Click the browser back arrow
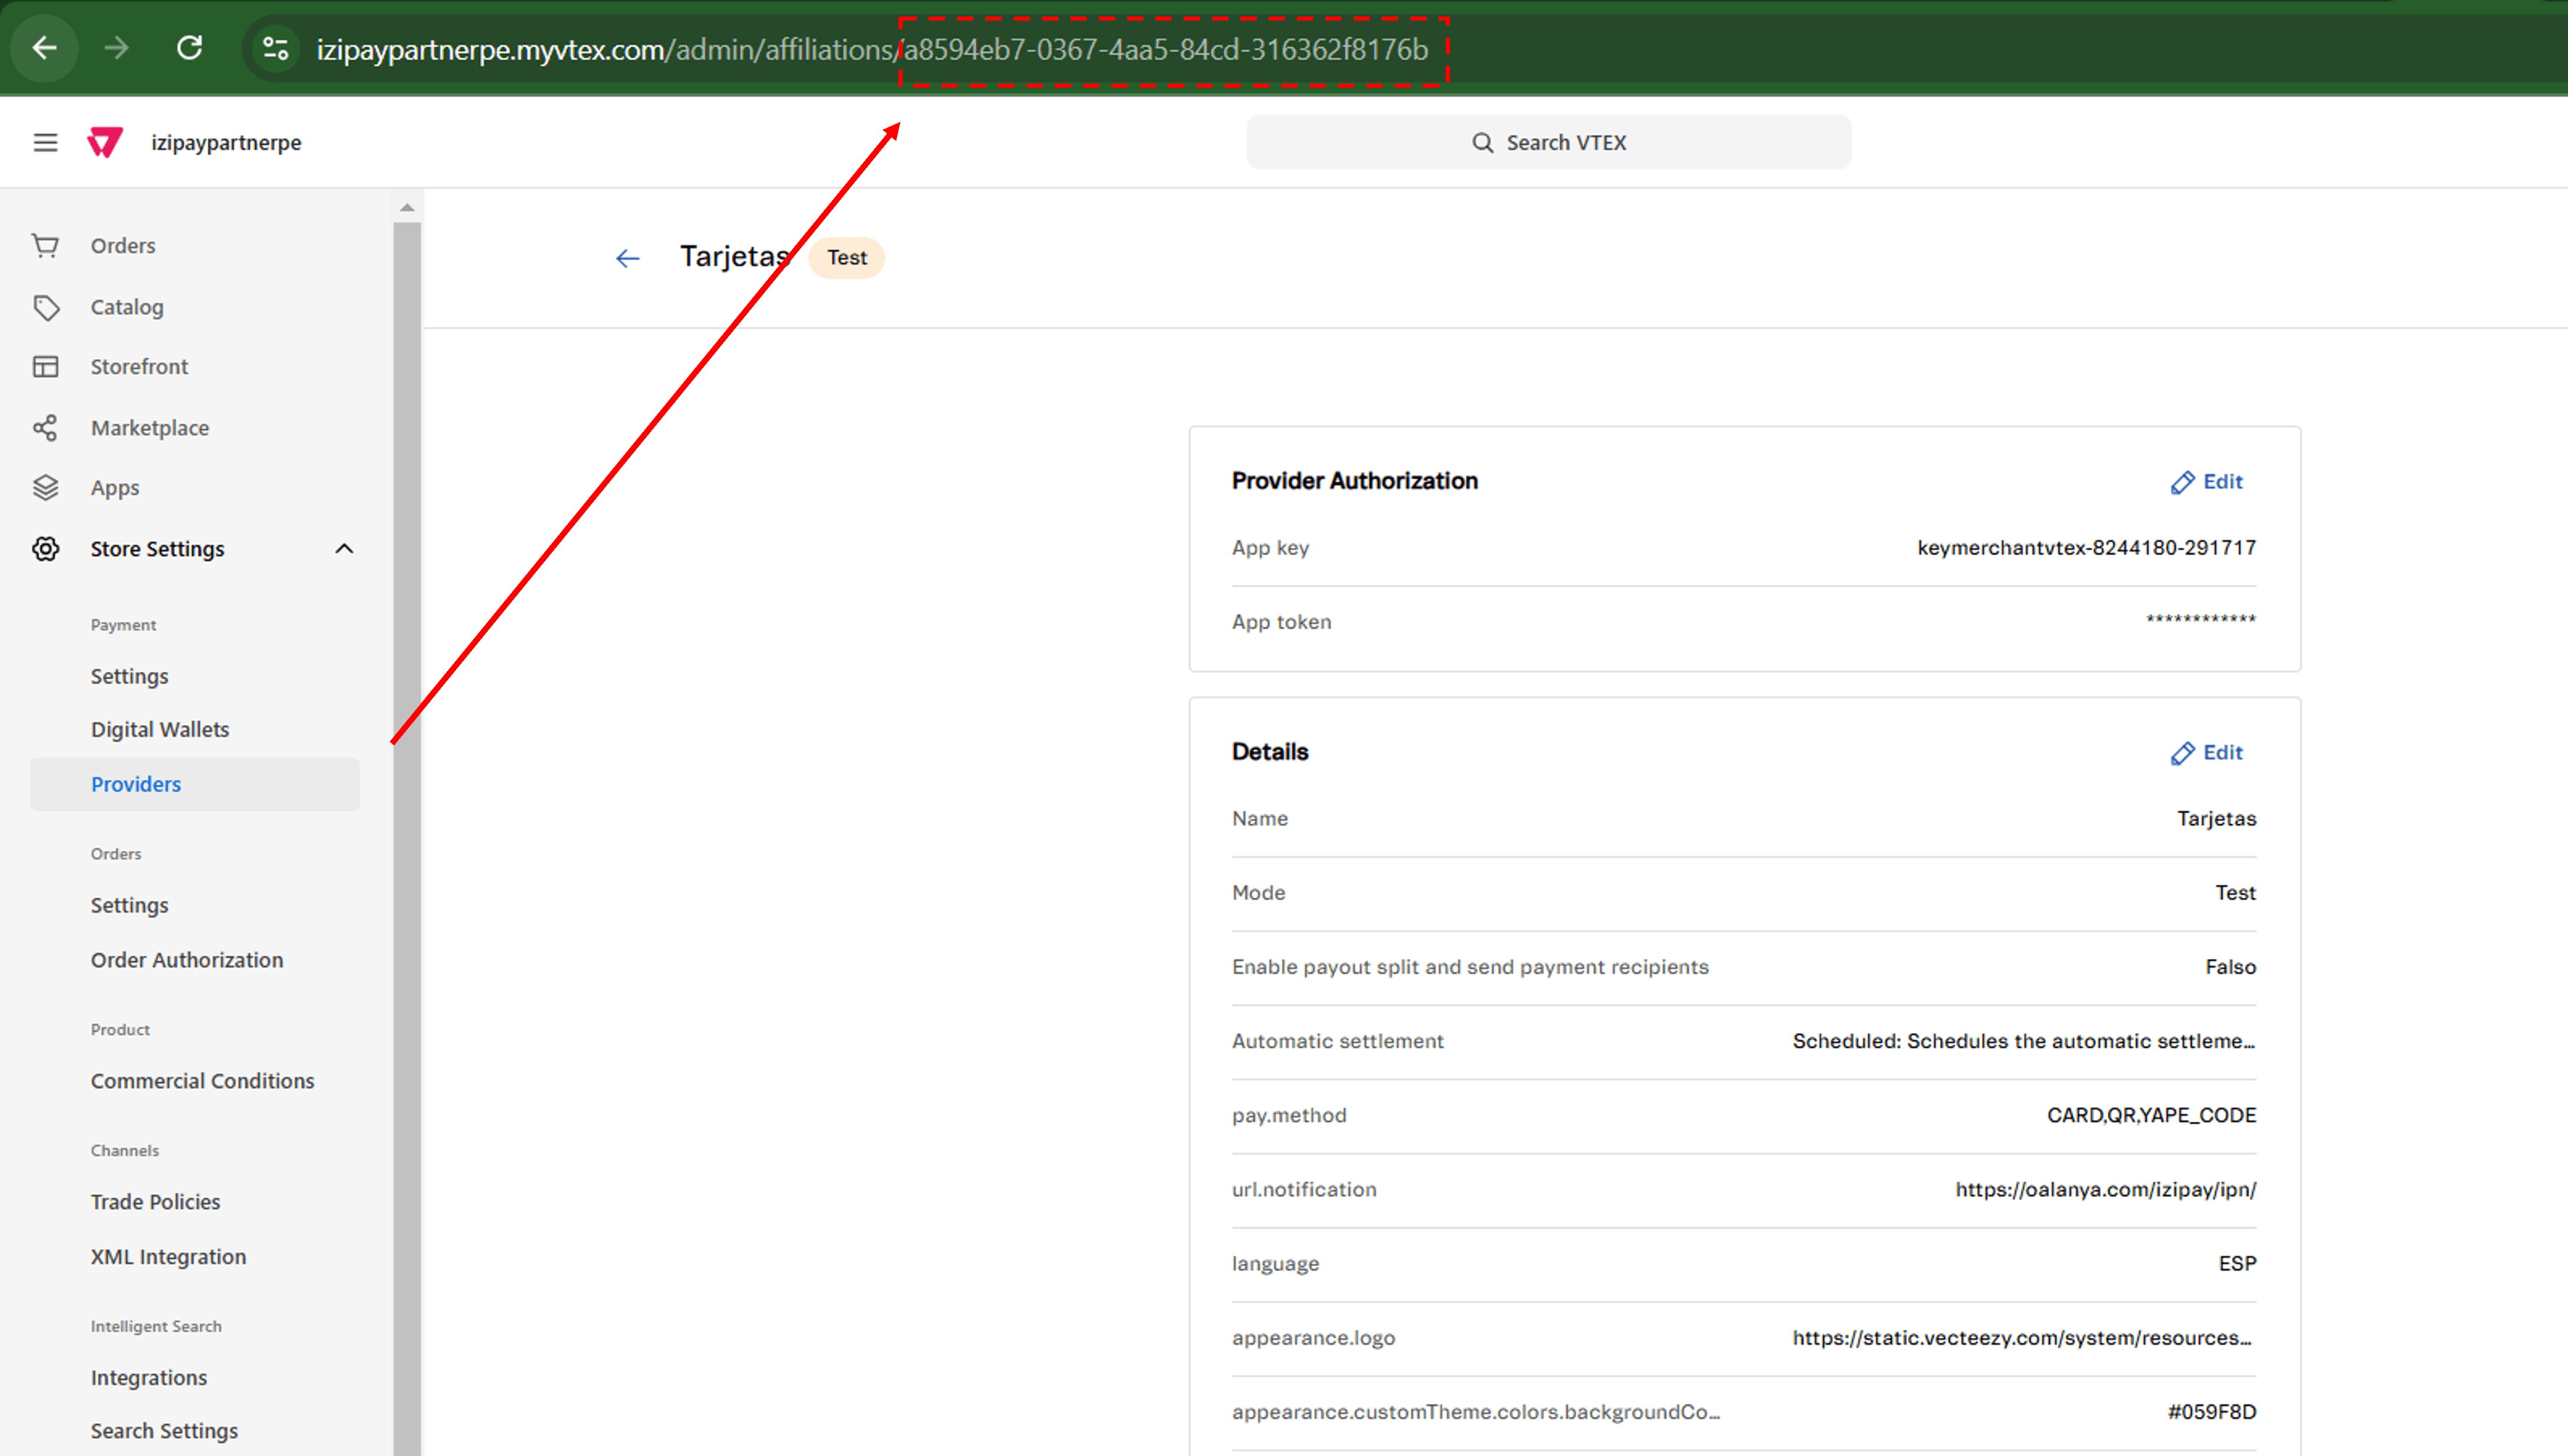This screenshot has width=2568, height=1456. [44, 48]
